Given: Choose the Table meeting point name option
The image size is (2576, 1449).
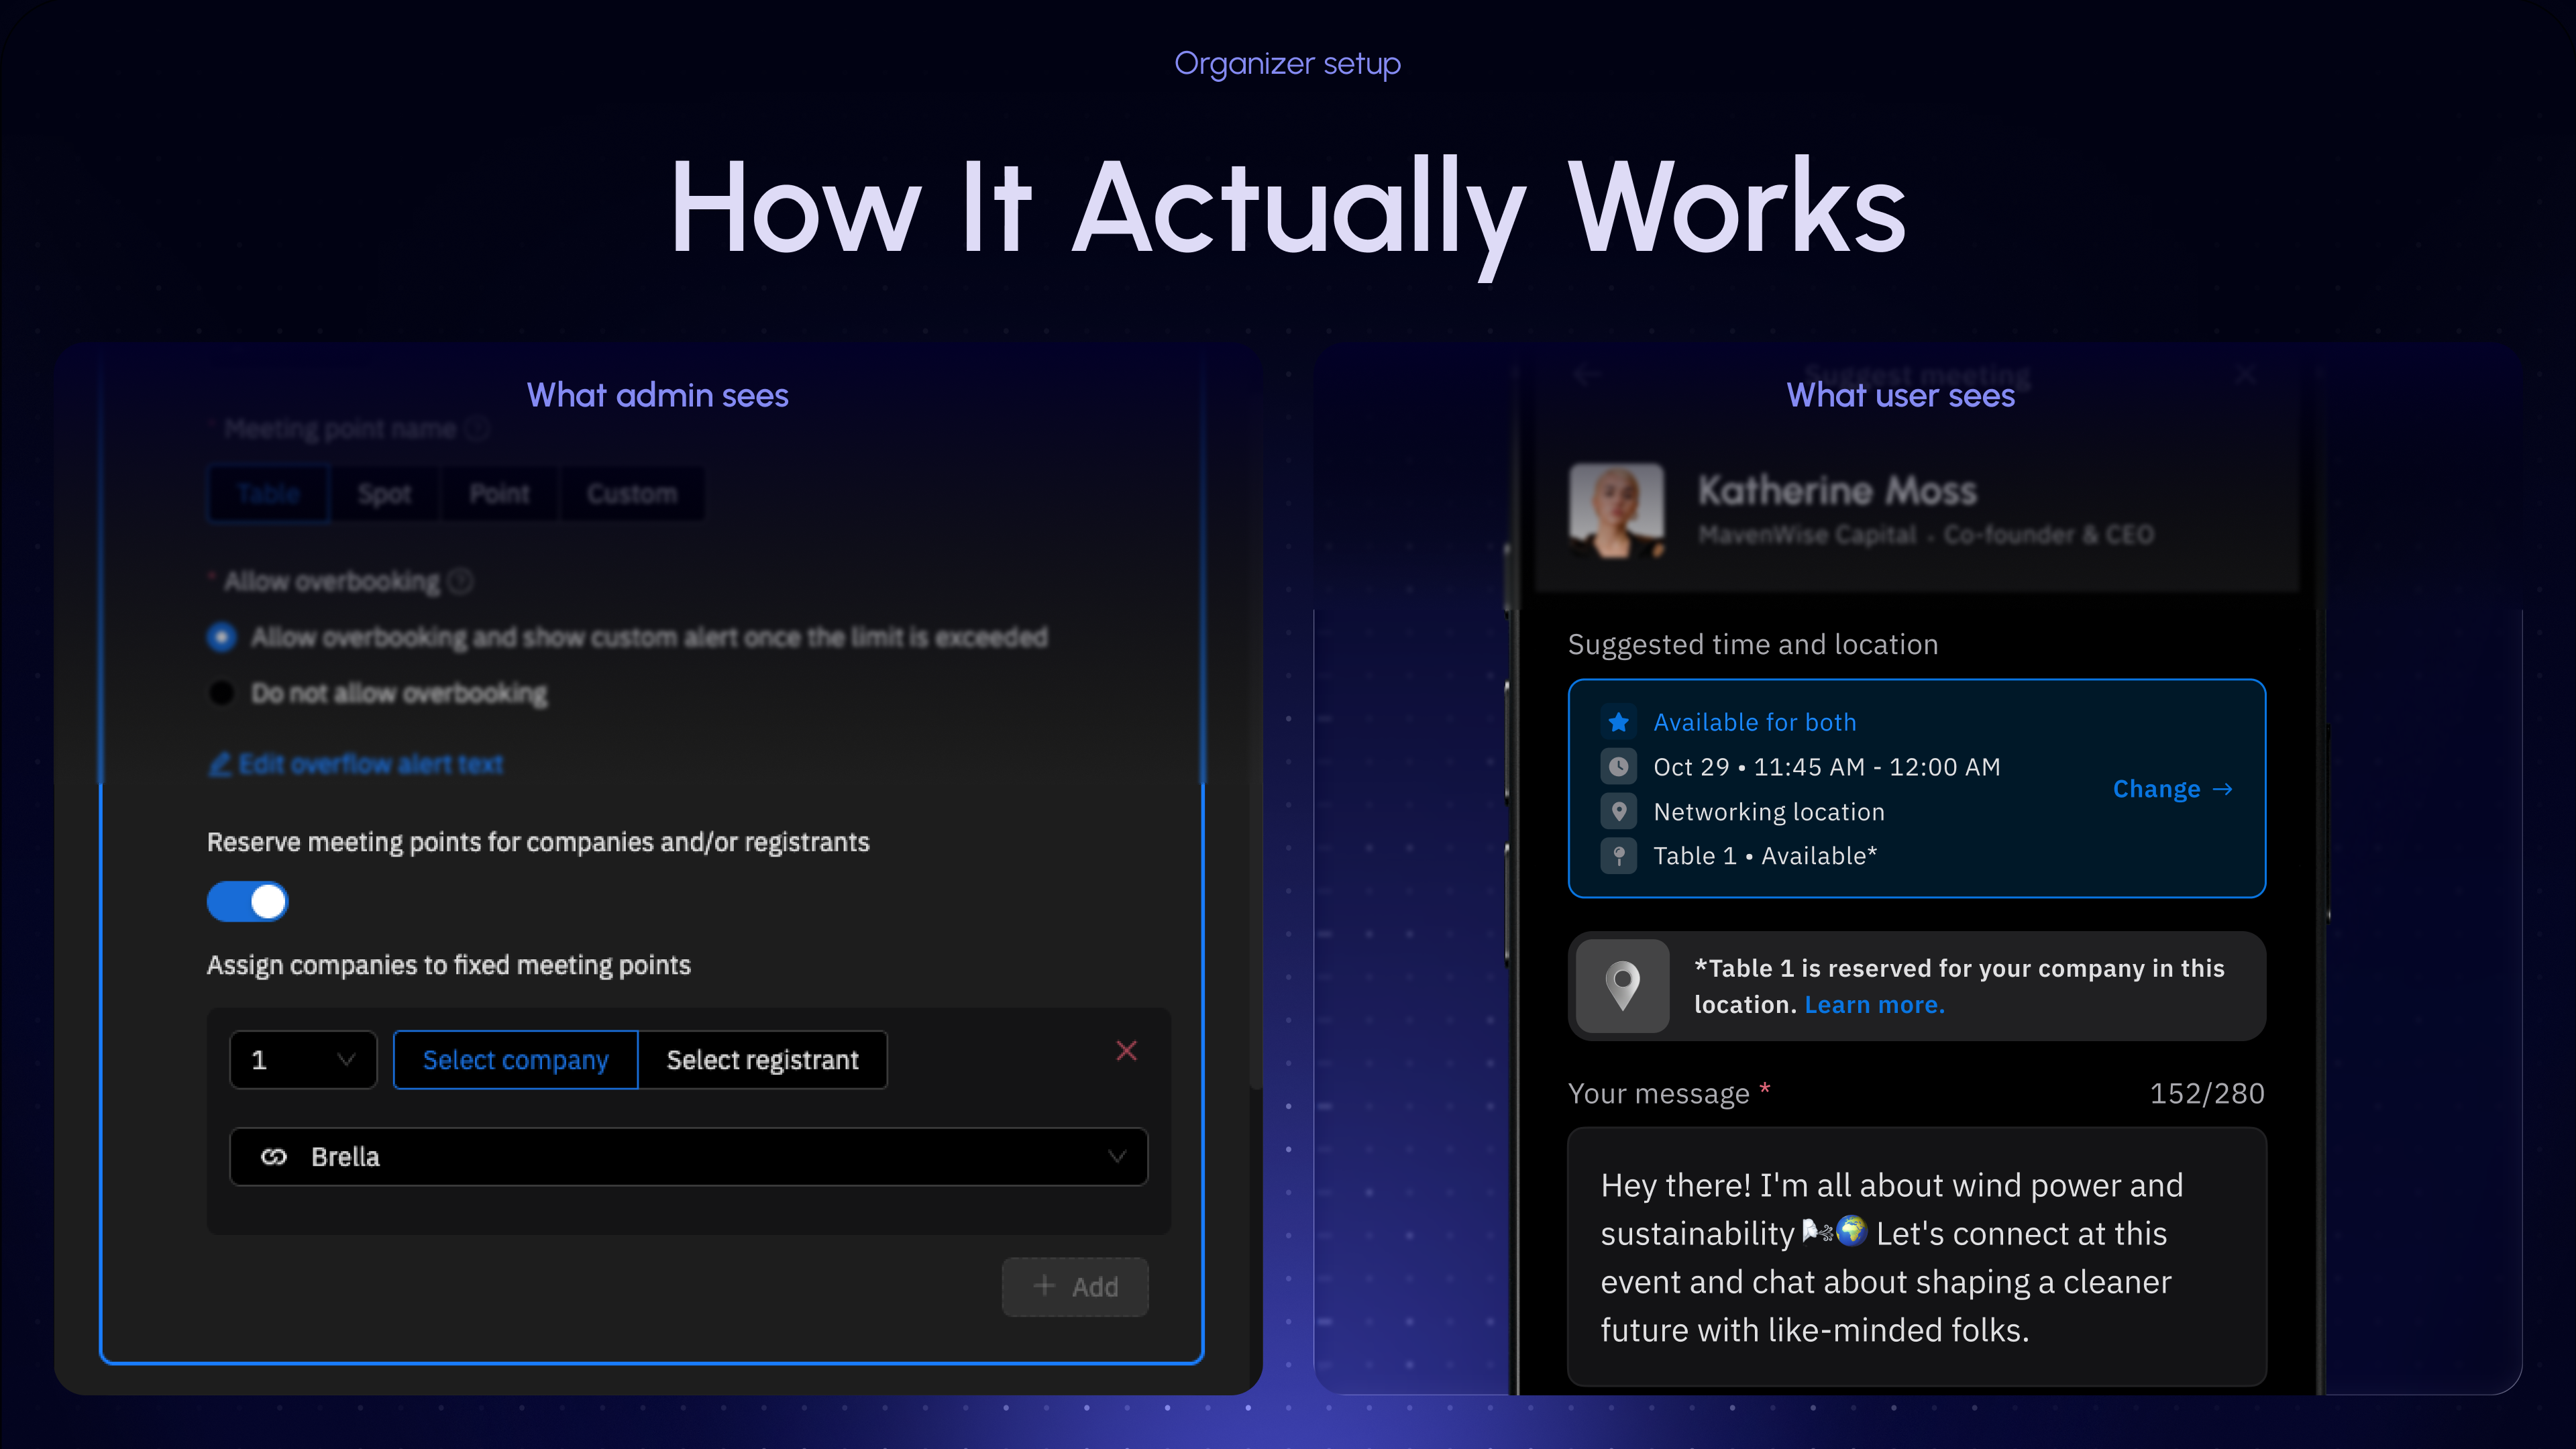Looking at the screenshot, I should click(x=268, y=494).
